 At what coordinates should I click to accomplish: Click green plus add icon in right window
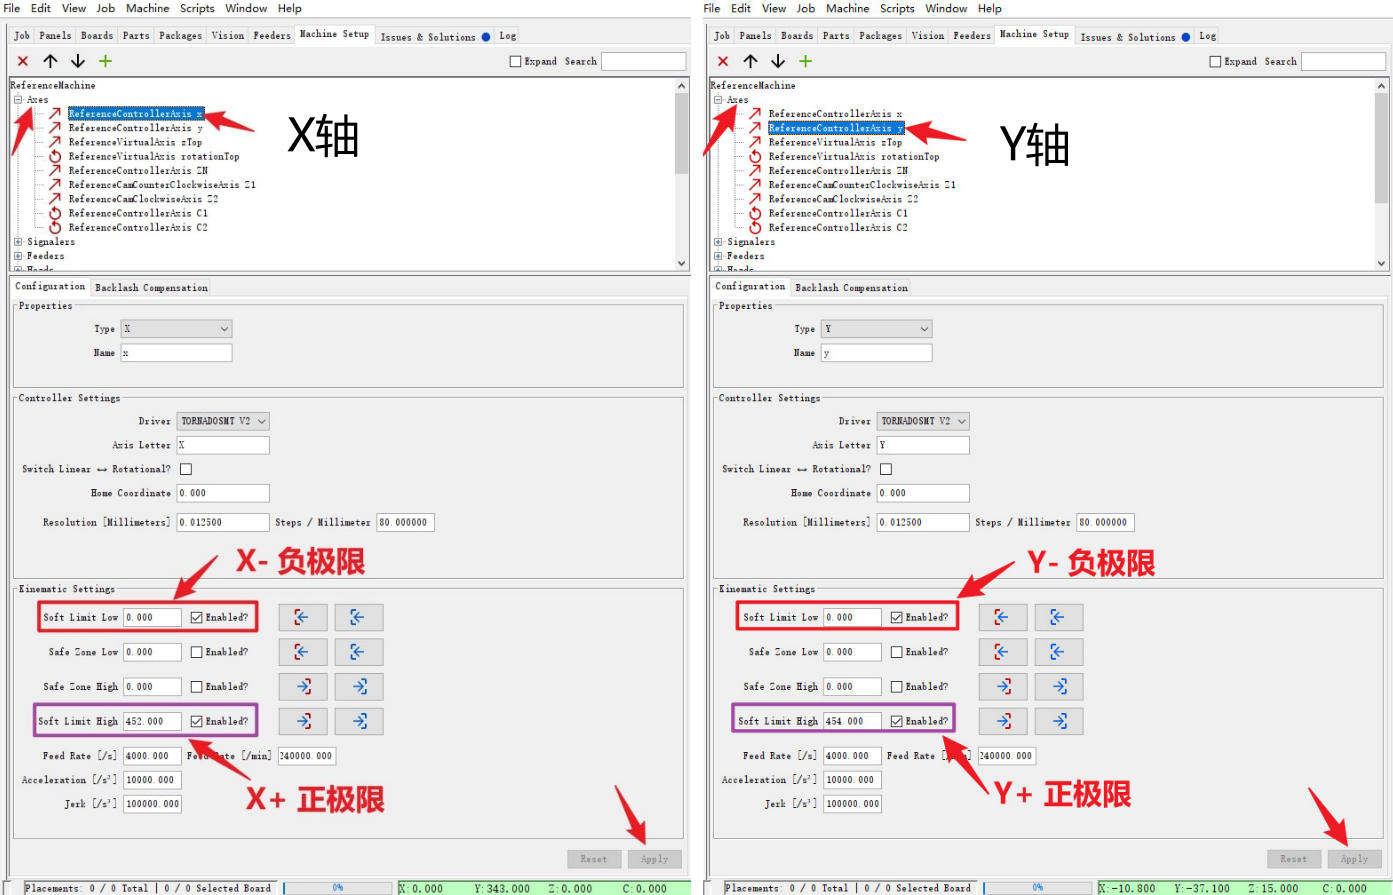[805, 61]
